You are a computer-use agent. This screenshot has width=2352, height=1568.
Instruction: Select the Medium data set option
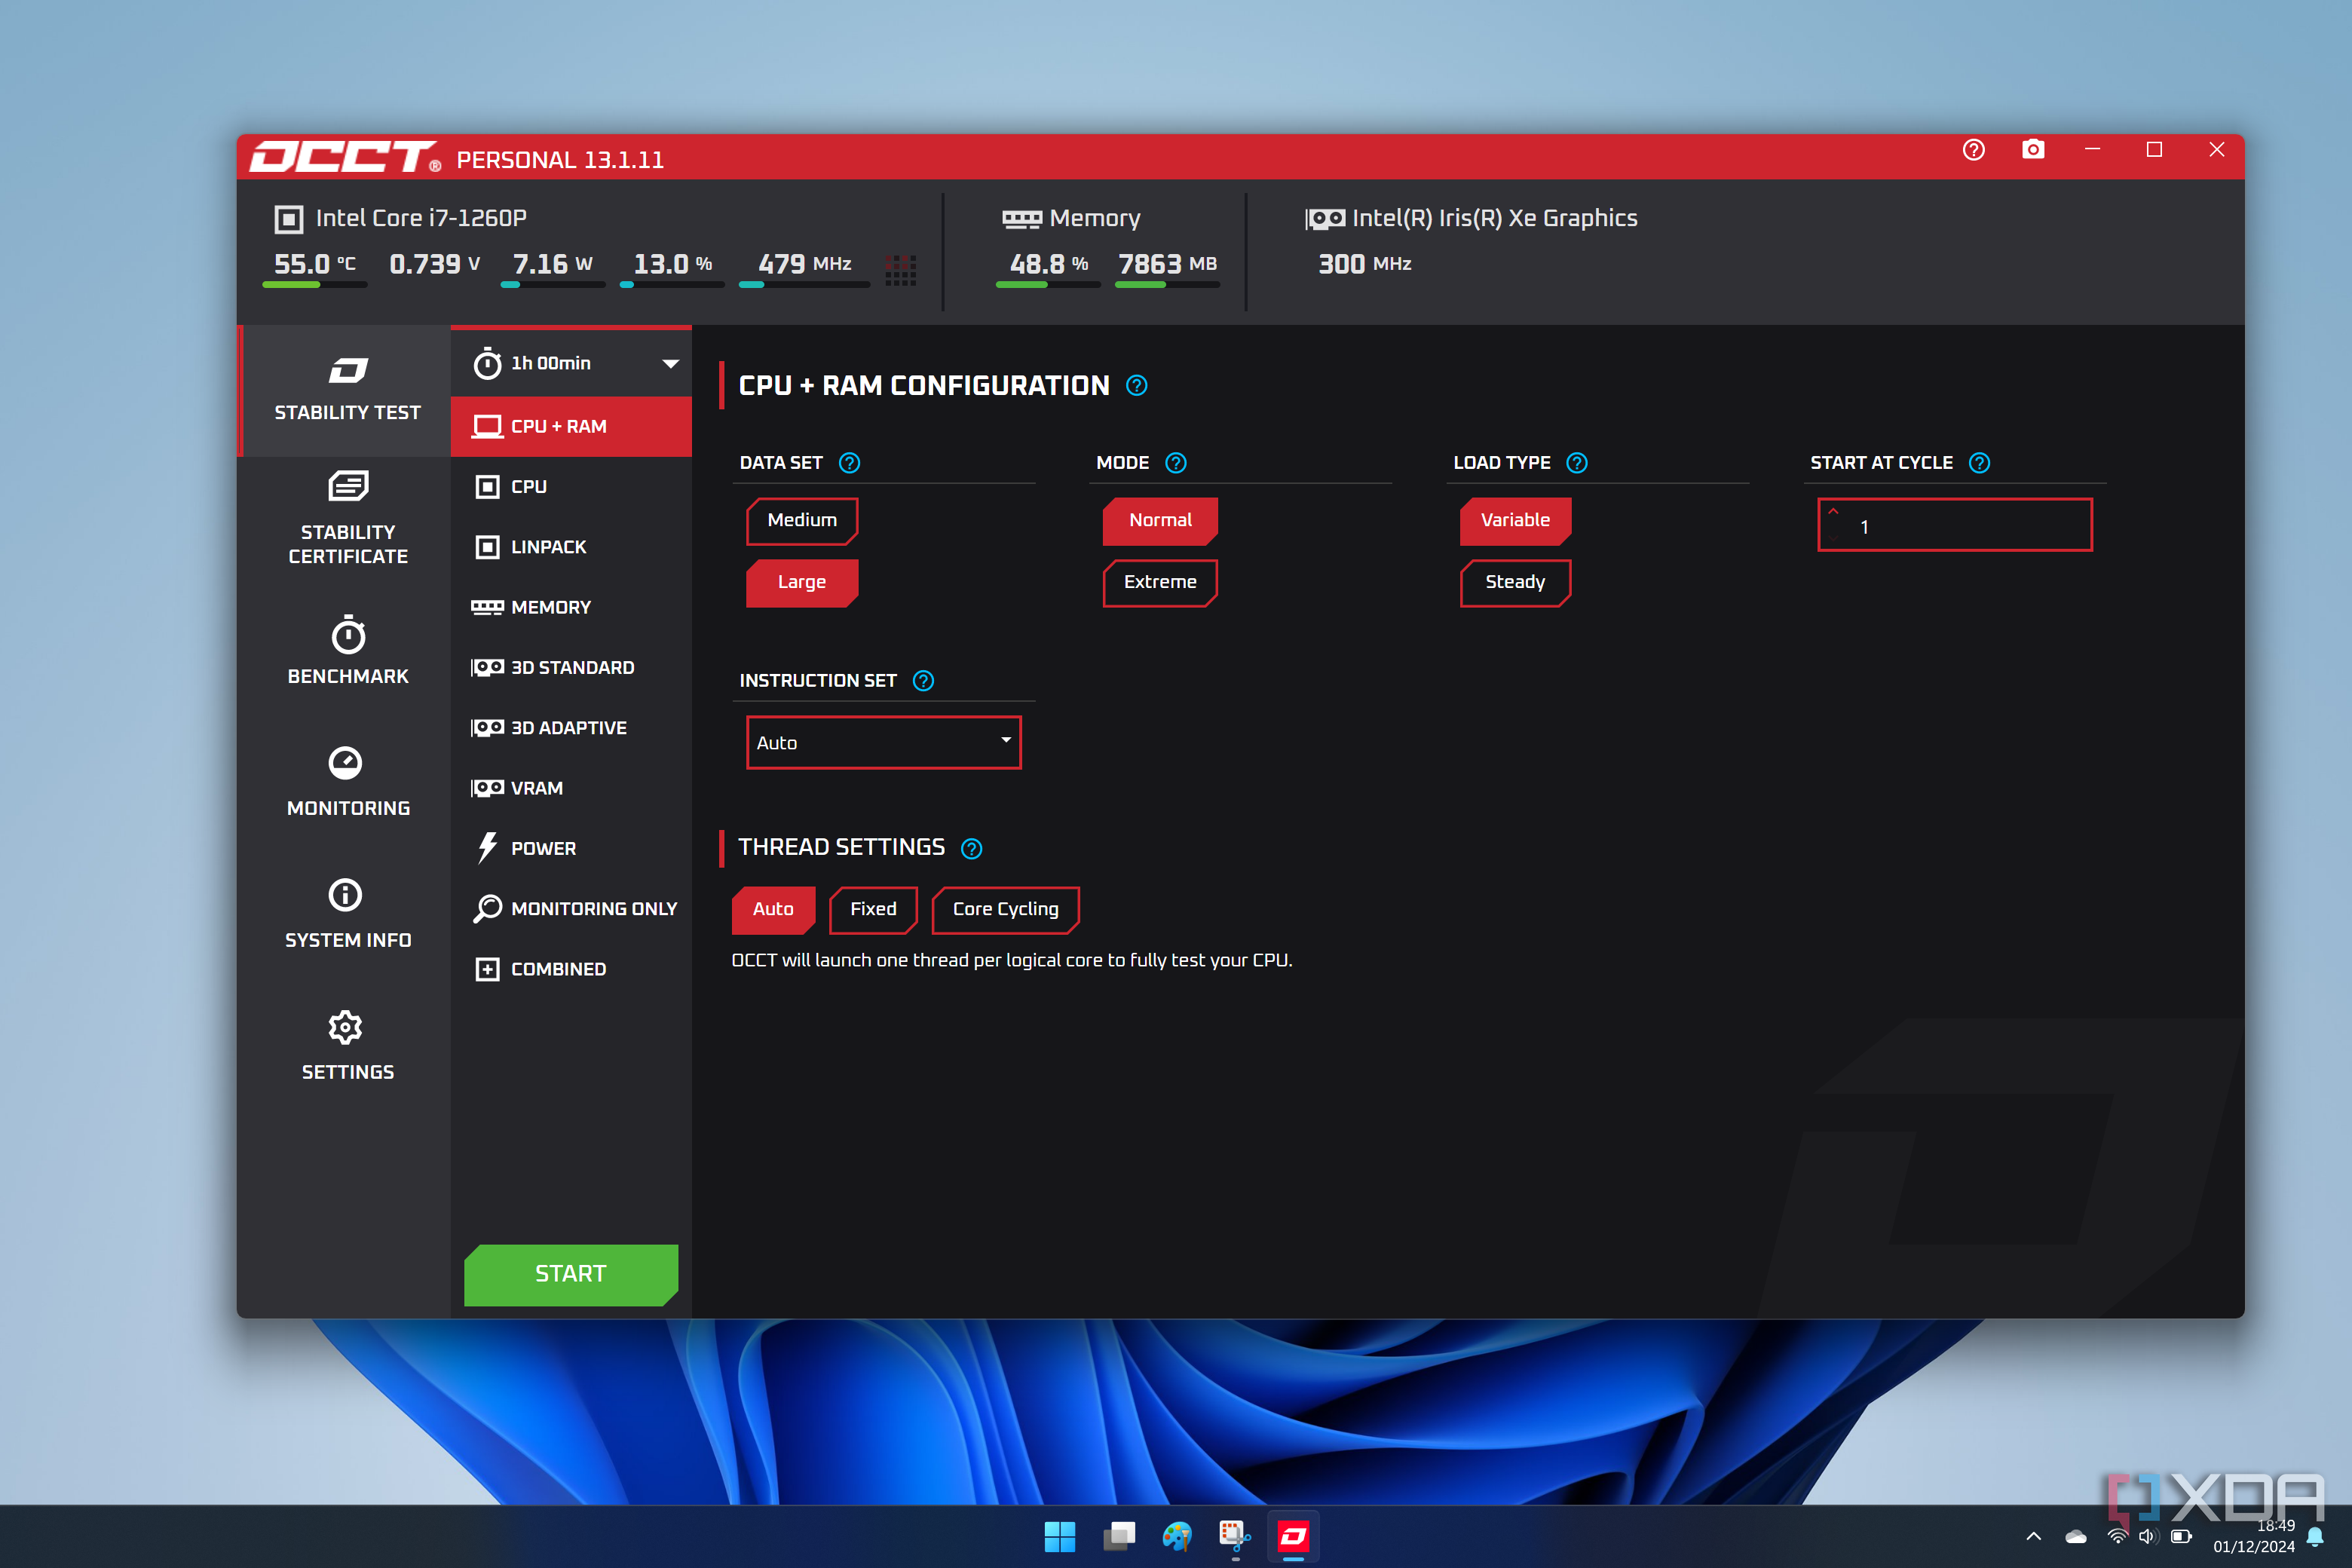coord(801,520)
